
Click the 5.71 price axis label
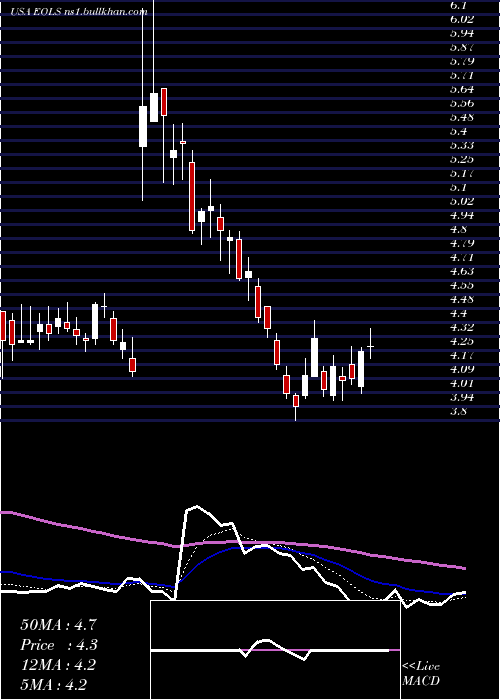462,75
